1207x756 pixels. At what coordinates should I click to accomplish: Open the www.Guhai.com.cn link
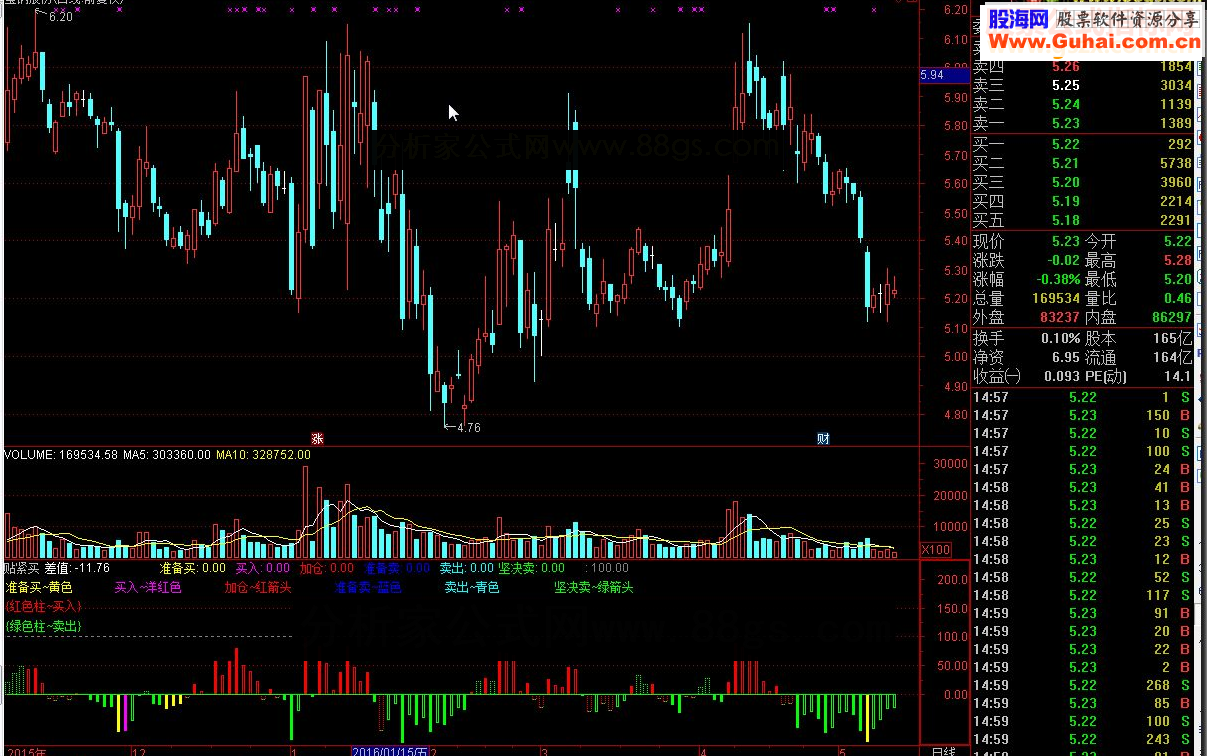(1093, 41)
